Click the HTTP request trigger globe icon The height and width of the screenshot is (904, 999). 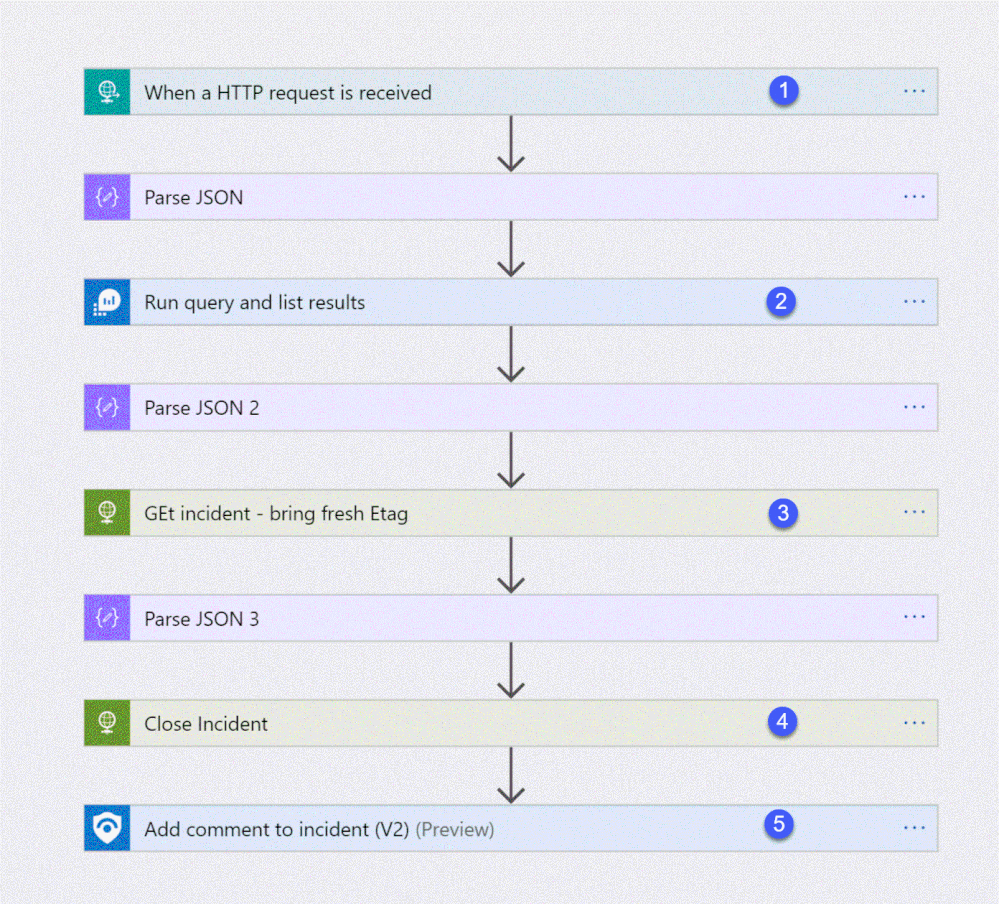pos(107,92)
